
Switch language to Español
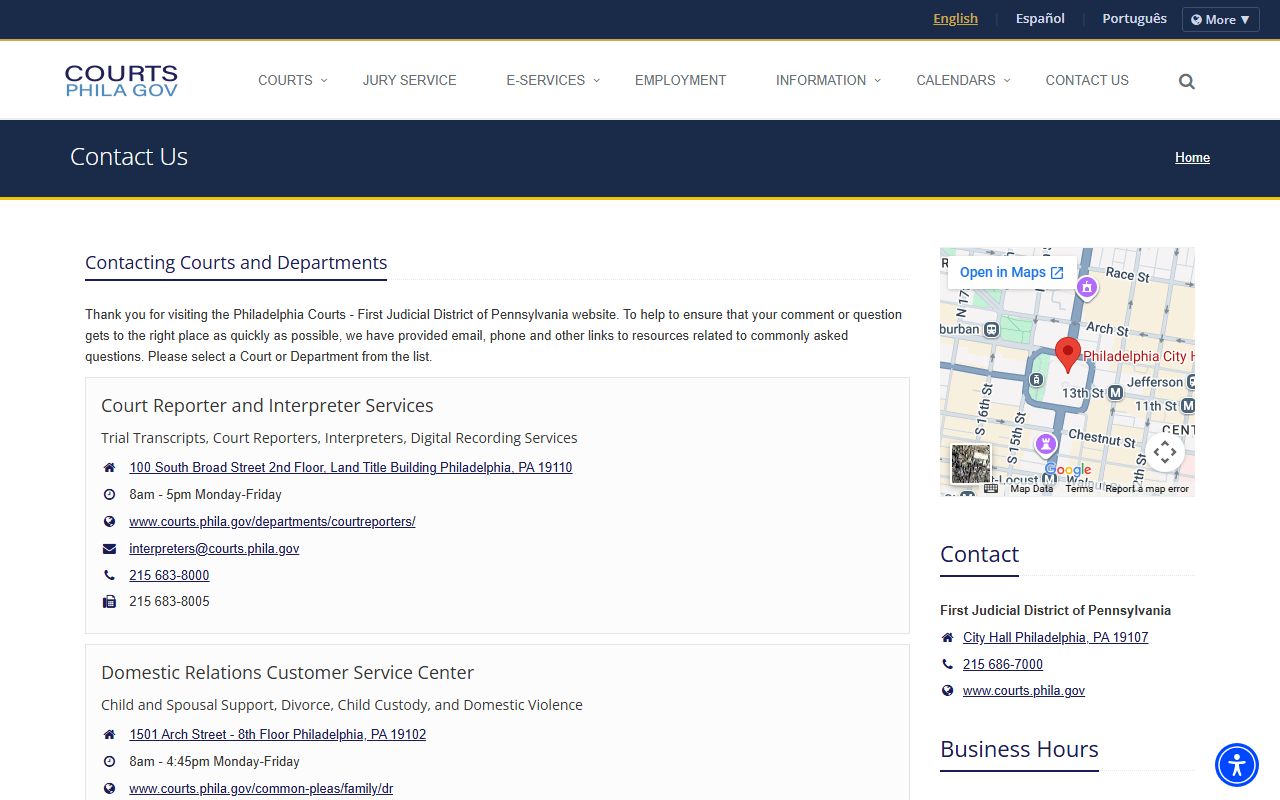click(x=1040, y=19)
